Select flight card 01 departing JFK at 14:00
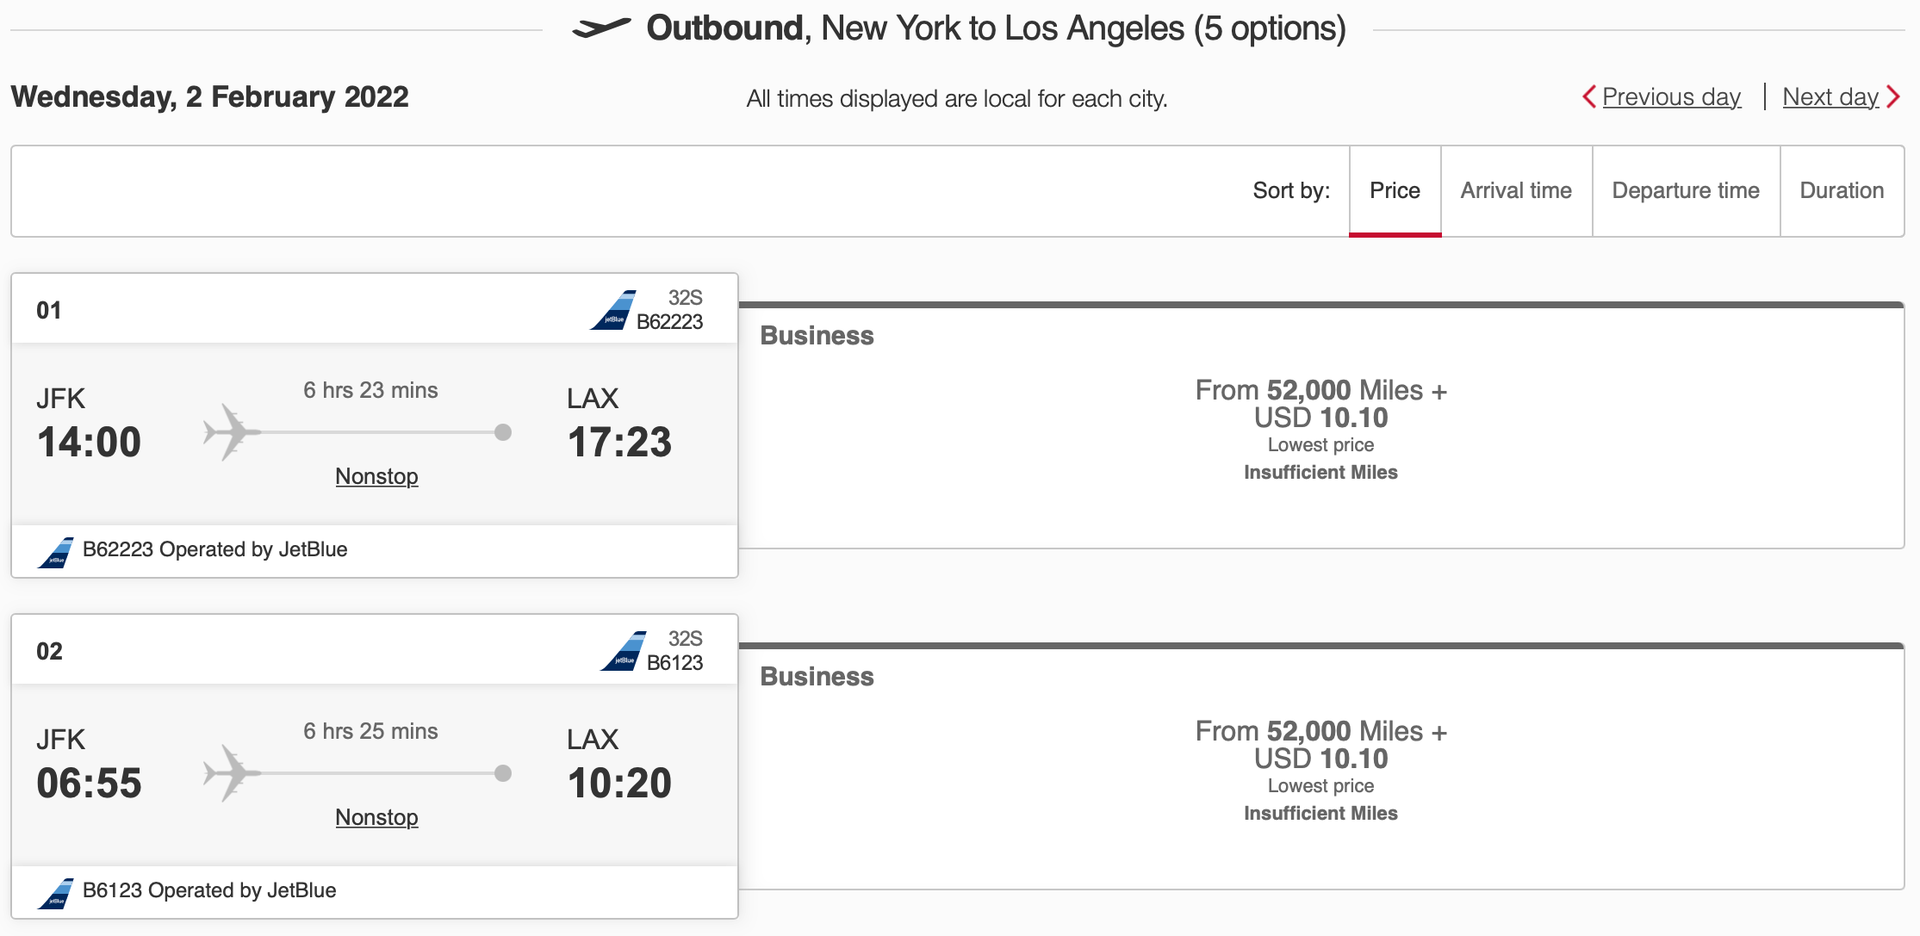This screenshot has height=936, width=1920. coord(376,430)
